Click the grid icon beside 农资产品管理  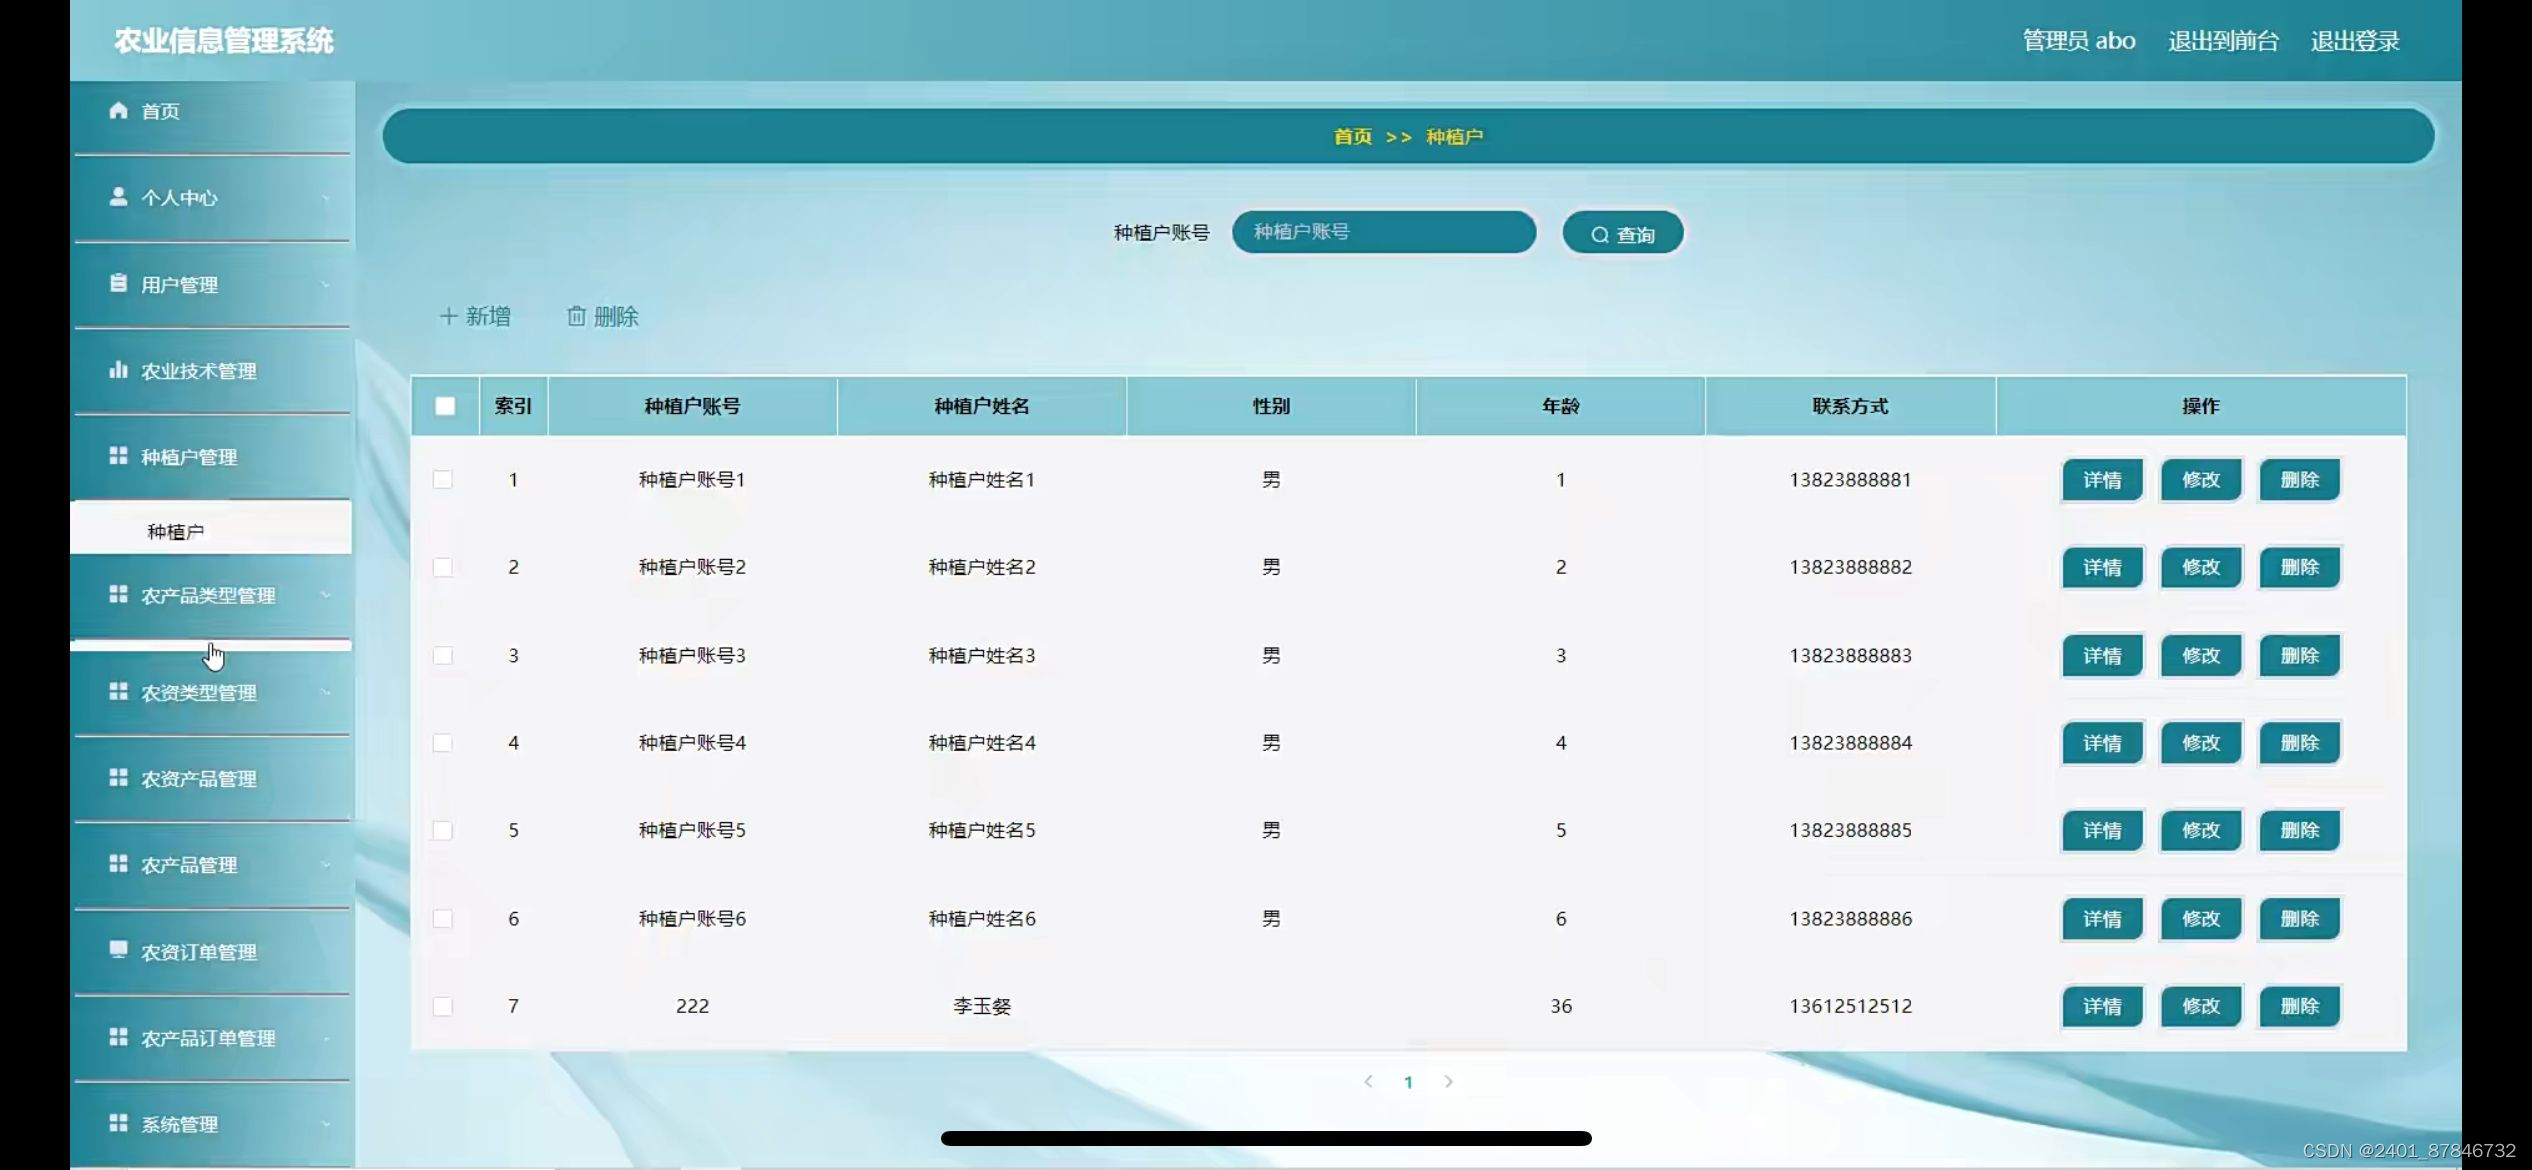(118, 777)
